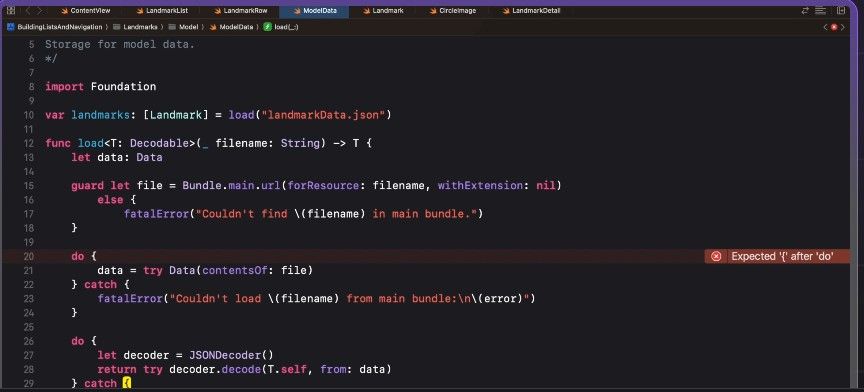Open the editor options lines icon
Image resolution: width=864 pixels, height=392 pixels.
[x=821, y=10]
